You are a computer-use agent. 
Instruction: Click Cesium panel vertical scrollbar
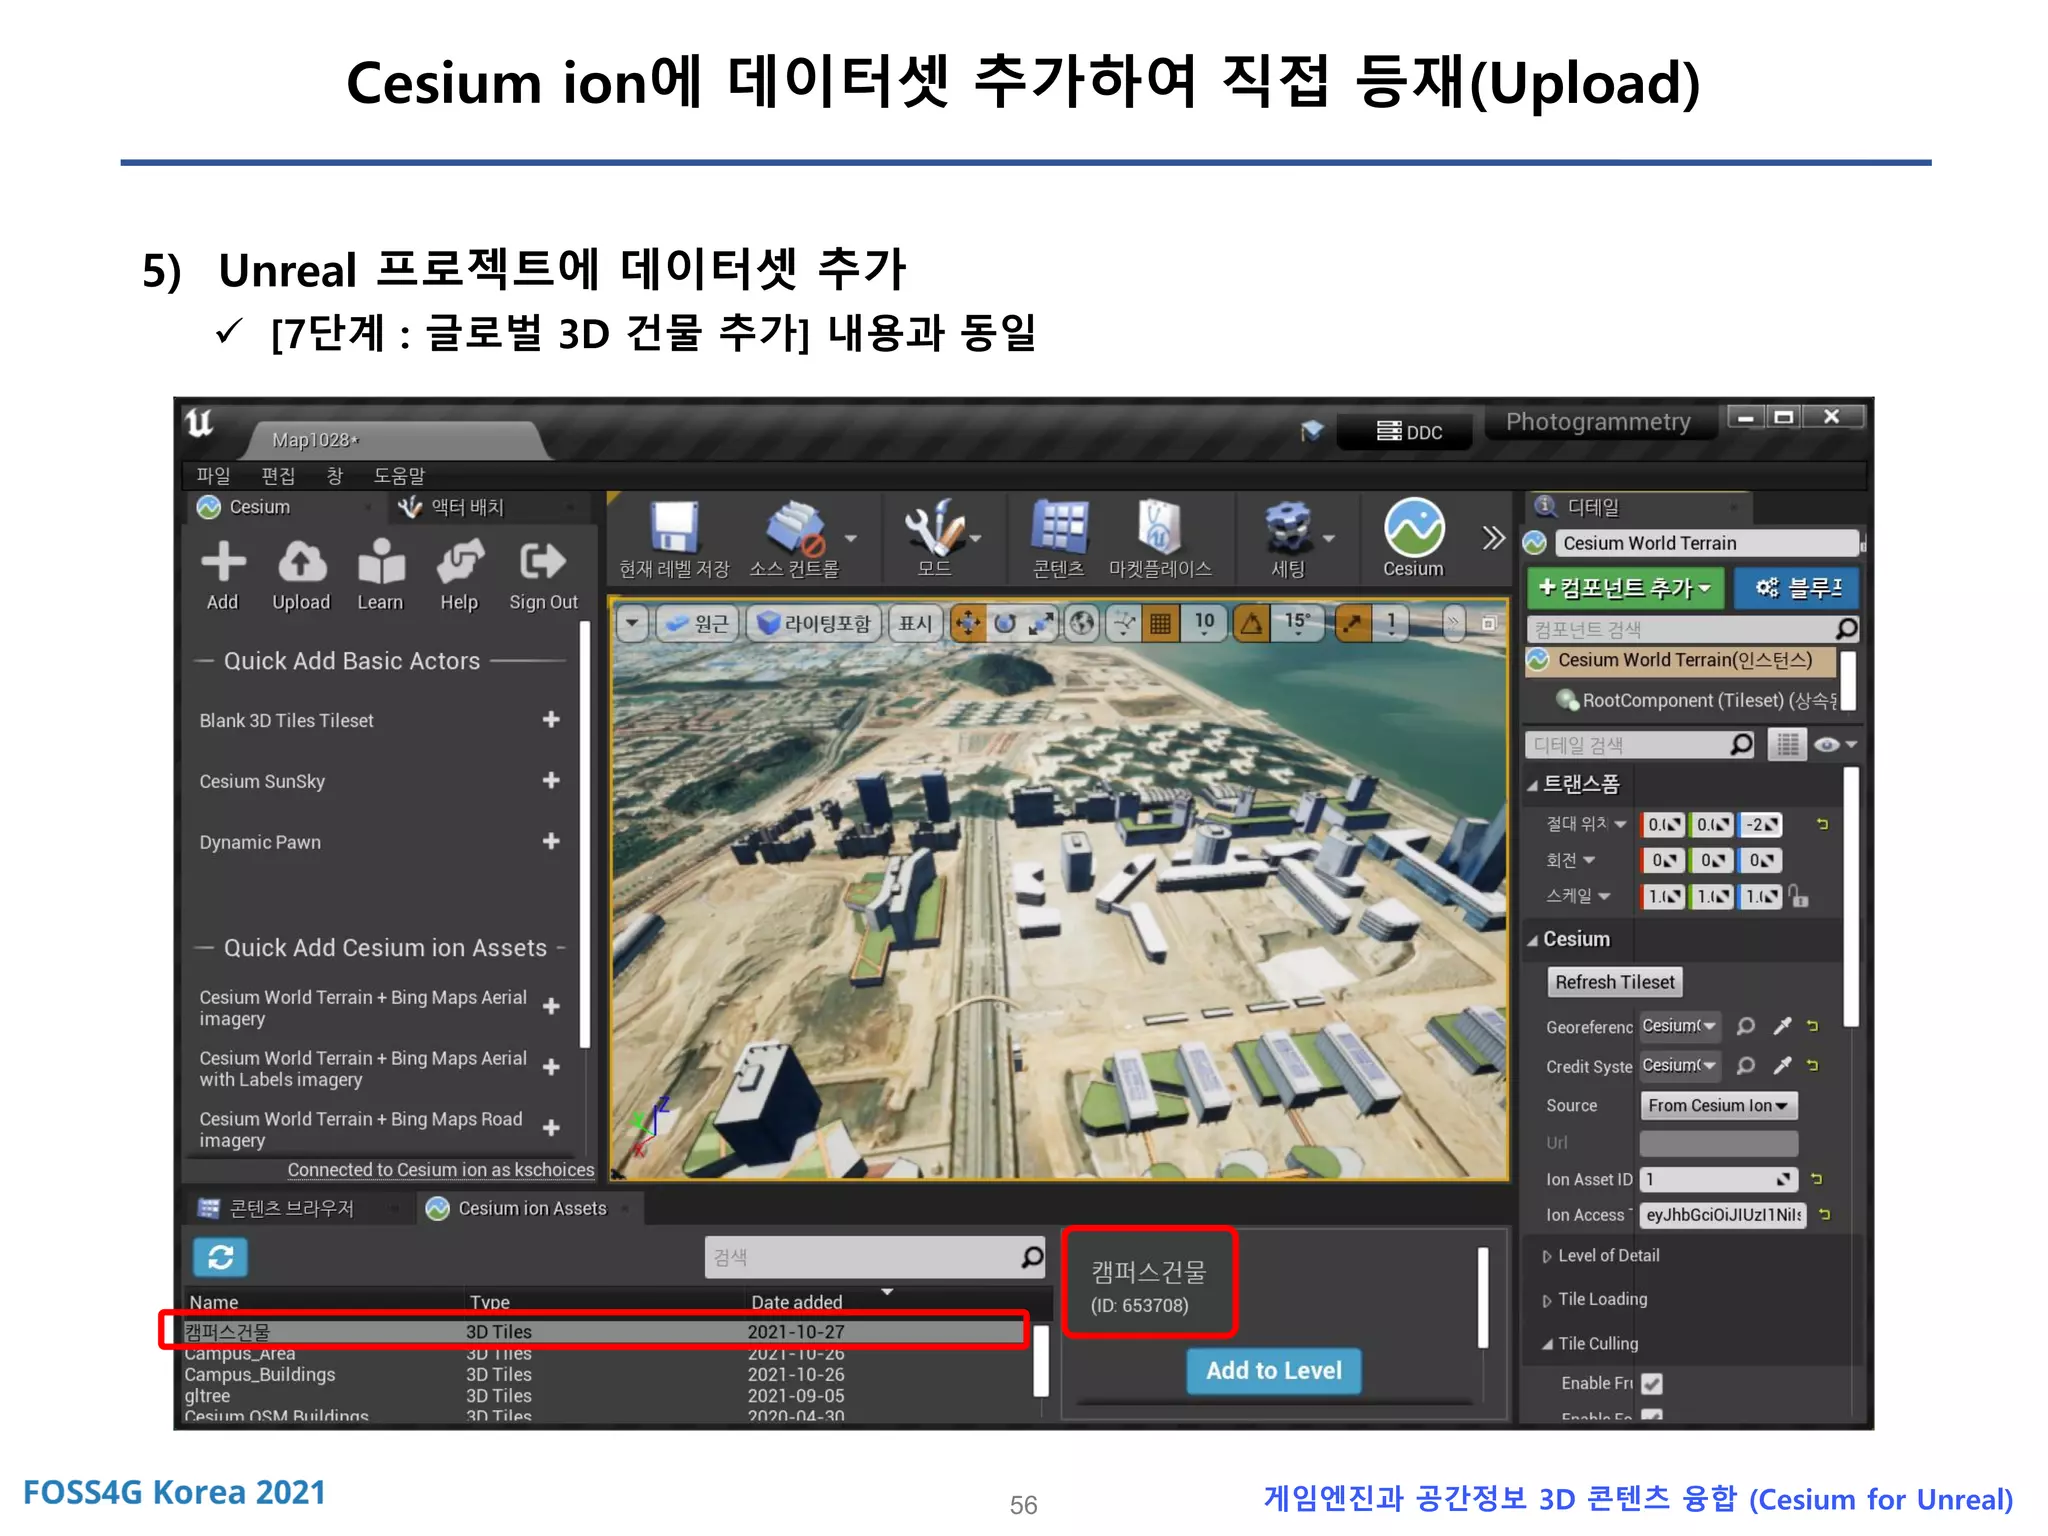point(584,836)
